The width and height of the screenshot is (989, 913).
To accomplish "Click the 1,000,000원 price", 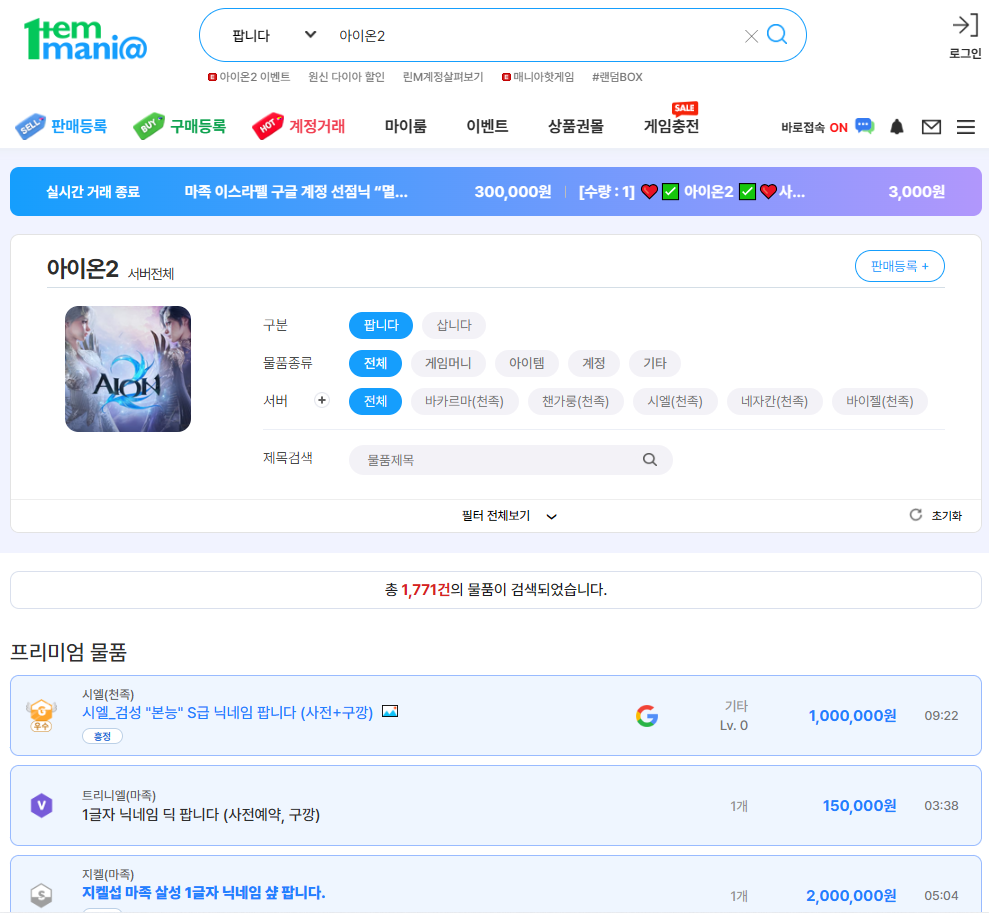I will pos(852,716).
